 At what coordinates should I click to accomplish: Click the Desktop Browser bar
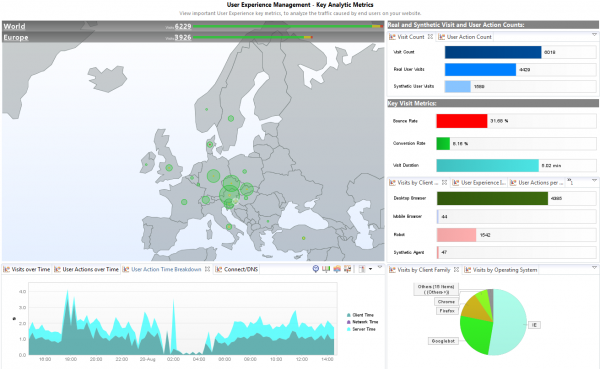tap(492, 198)
